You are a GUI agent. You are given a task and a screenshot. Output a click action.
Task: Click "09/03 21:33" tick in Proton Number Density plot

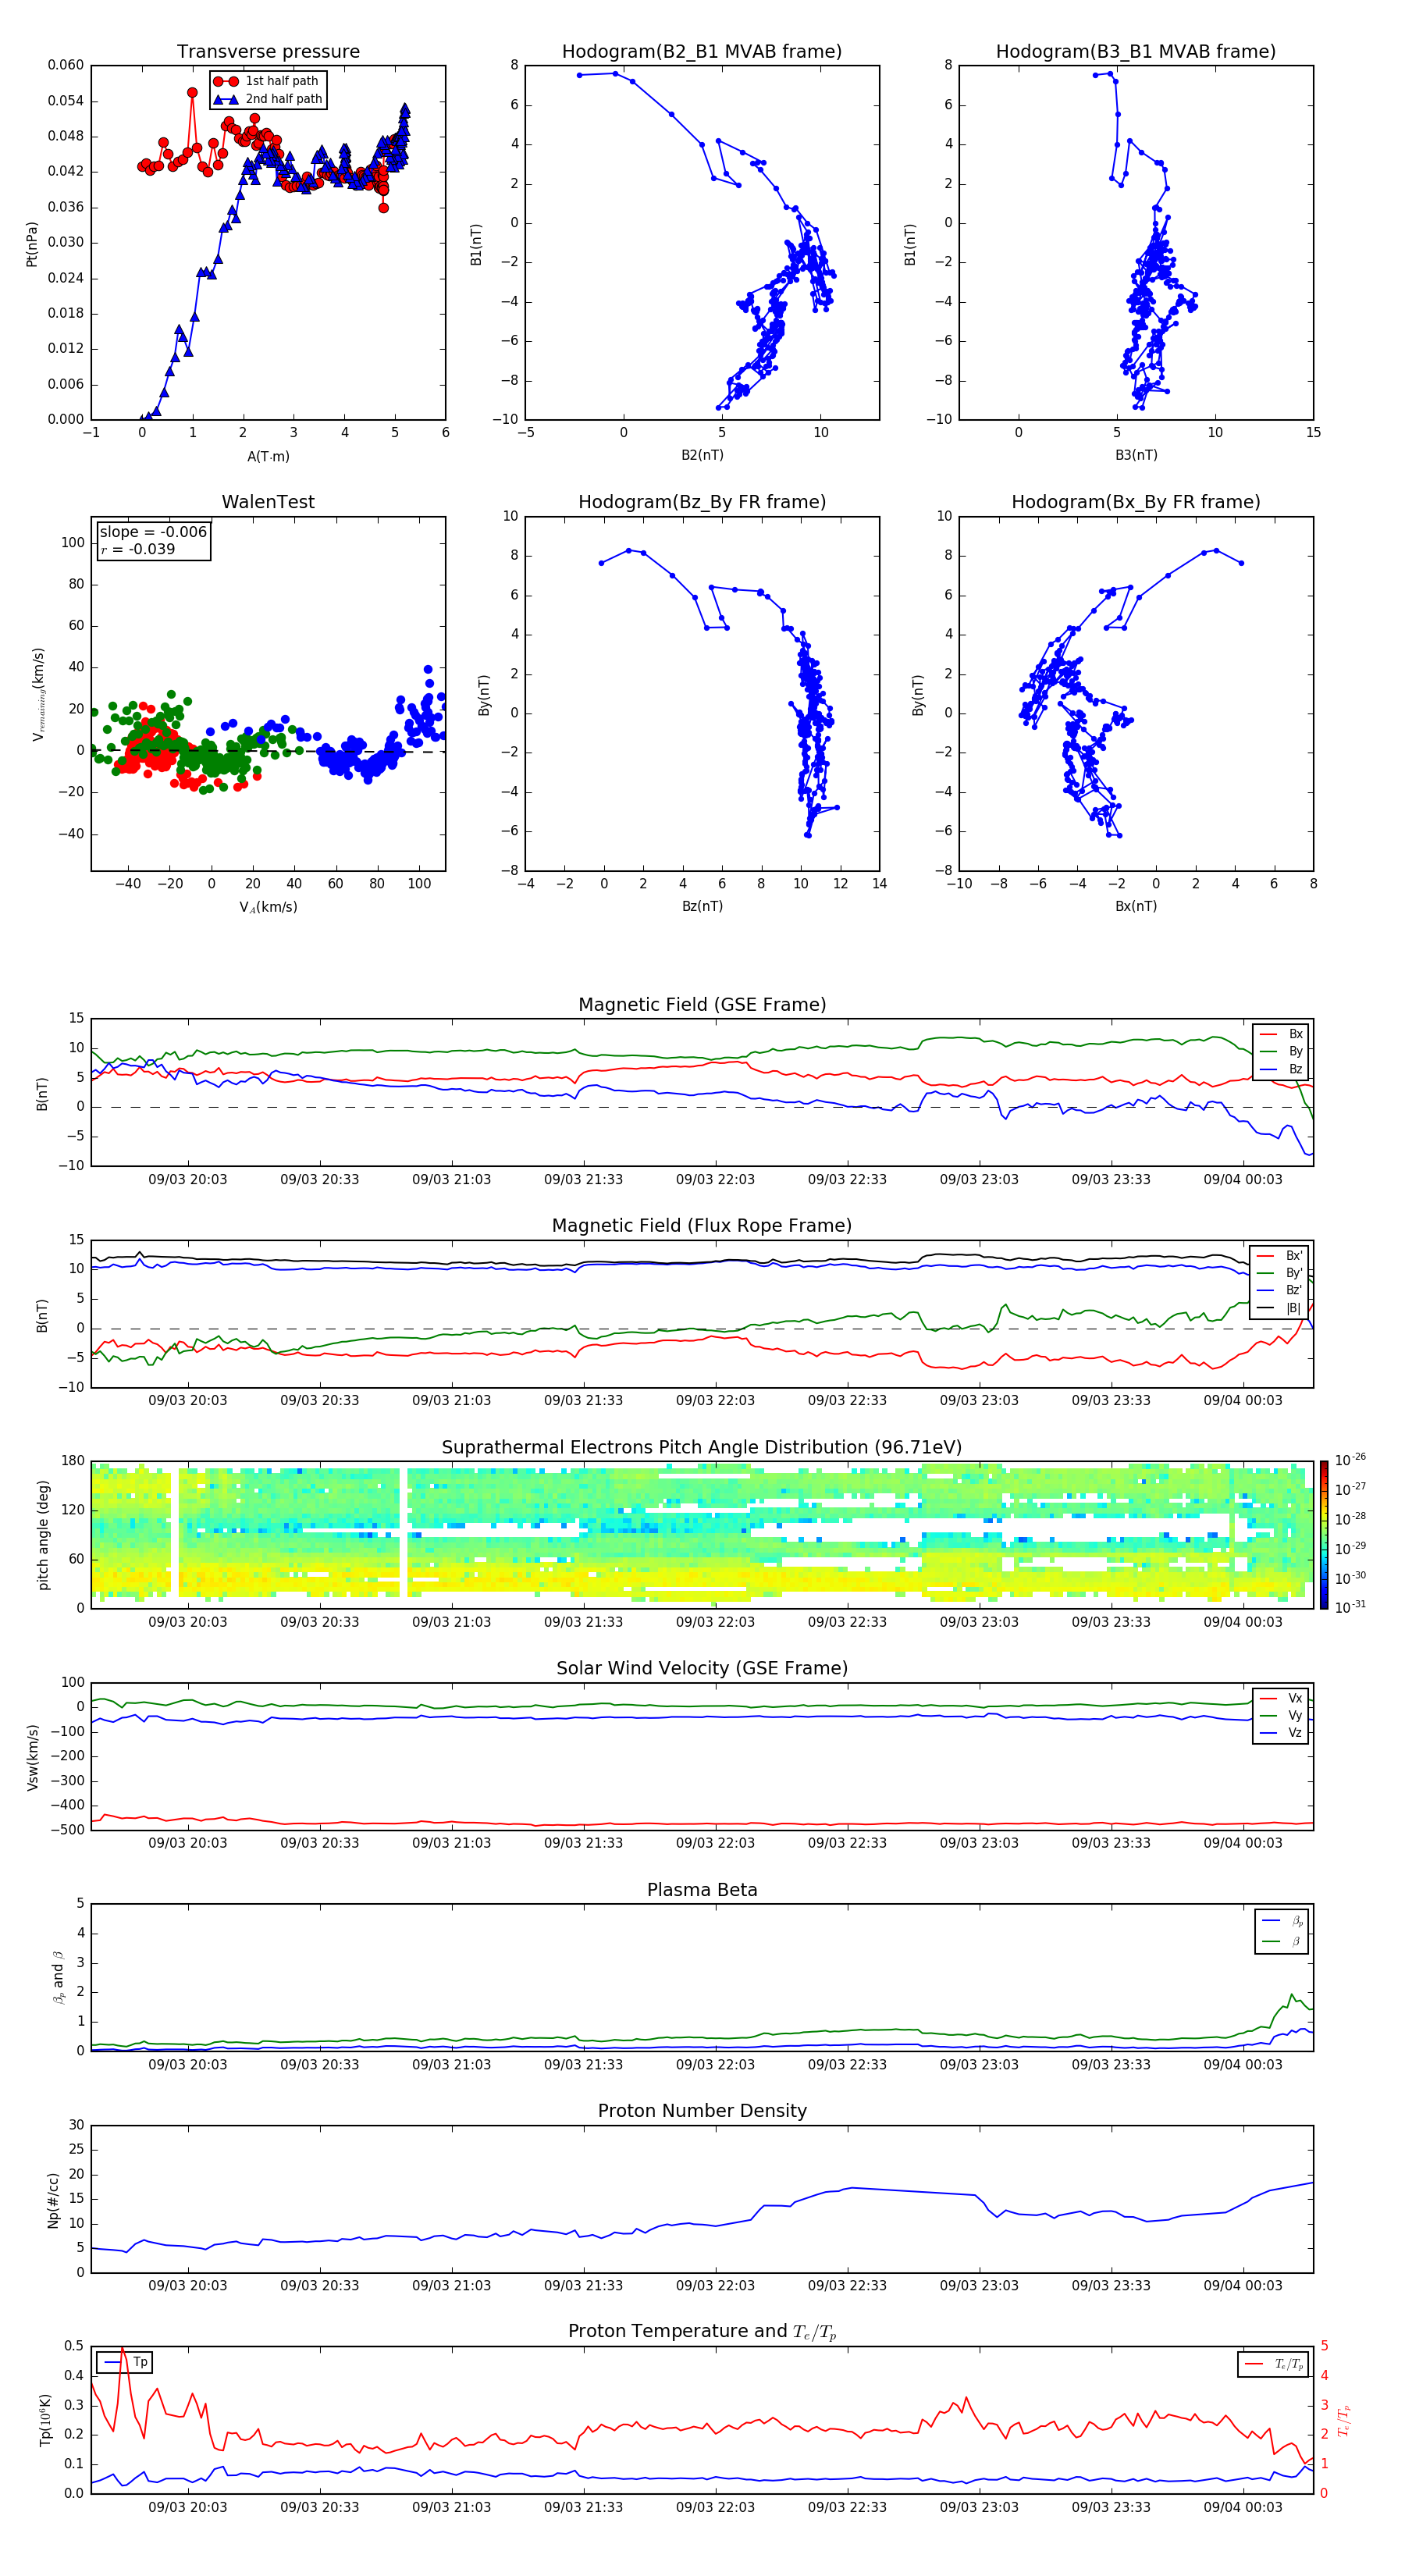tap(583, 2286)
